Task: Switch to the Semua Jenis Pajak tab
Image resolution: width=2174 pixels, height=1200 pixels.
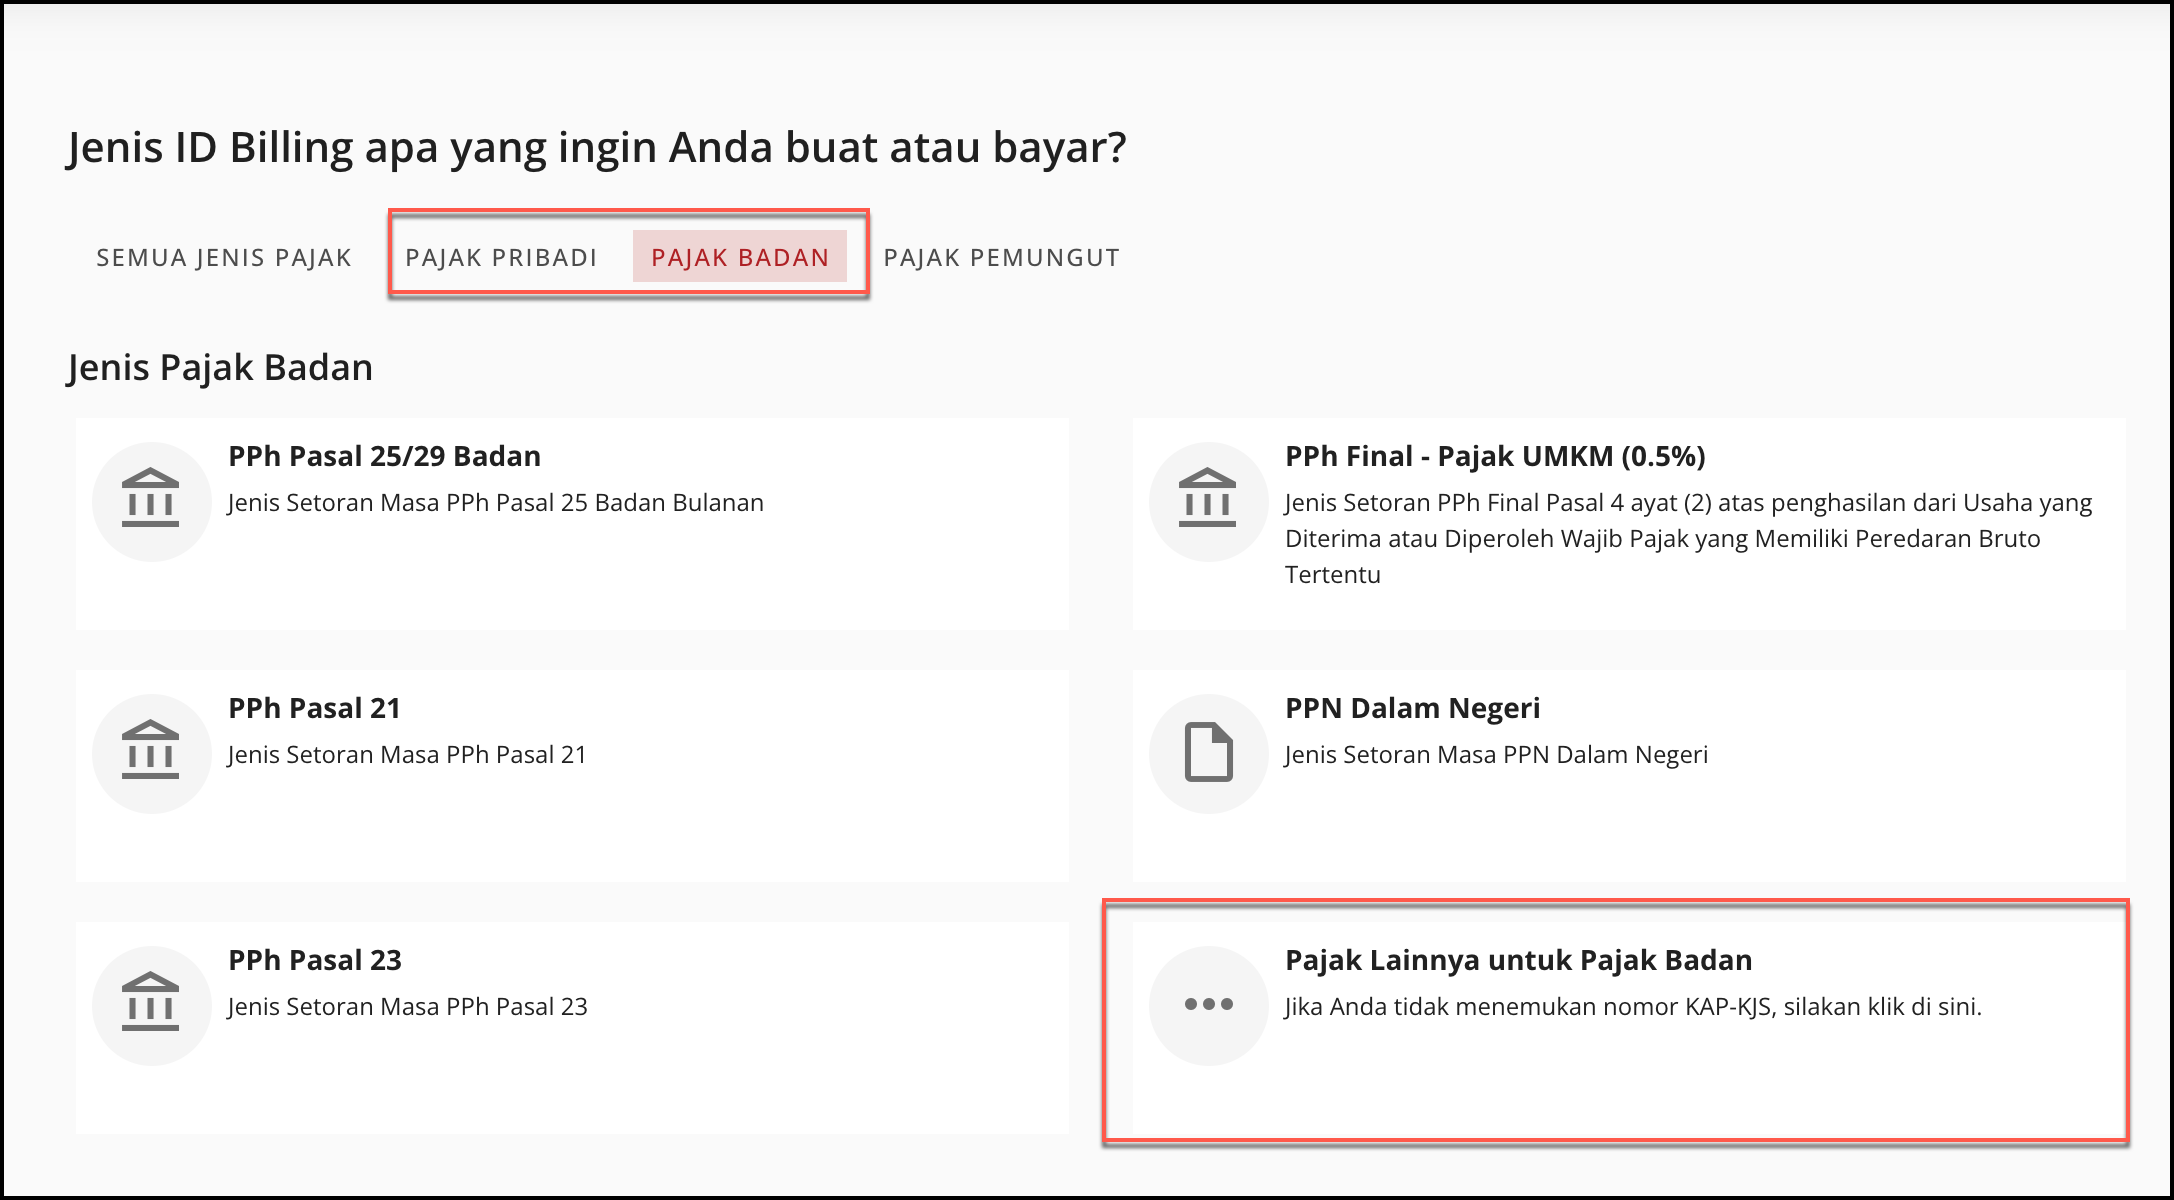Action: pos(224,257)
